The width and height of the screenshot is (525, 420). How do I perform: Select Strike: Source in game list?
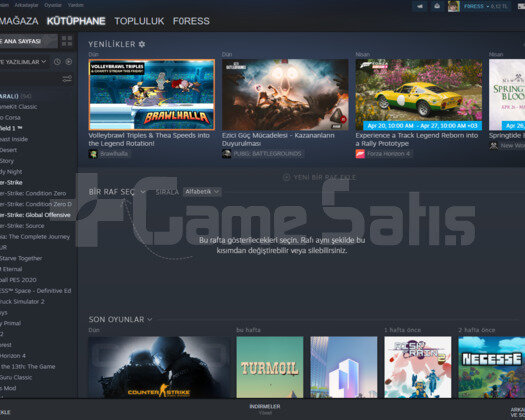tap(22, 226)
